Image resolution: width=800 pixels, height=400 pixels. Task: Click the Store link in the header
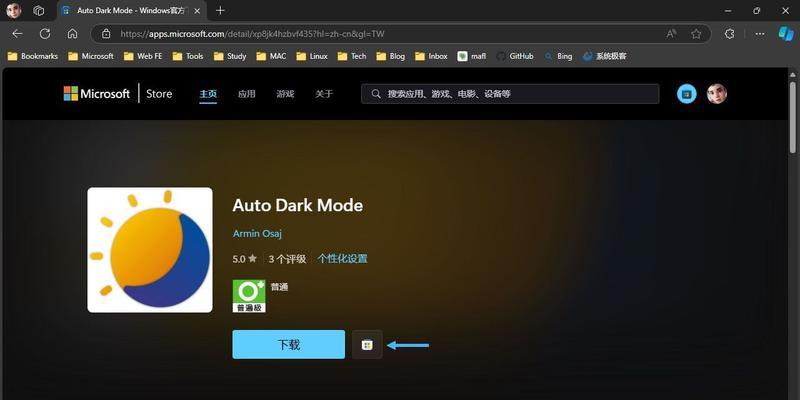tap(159, 94)
